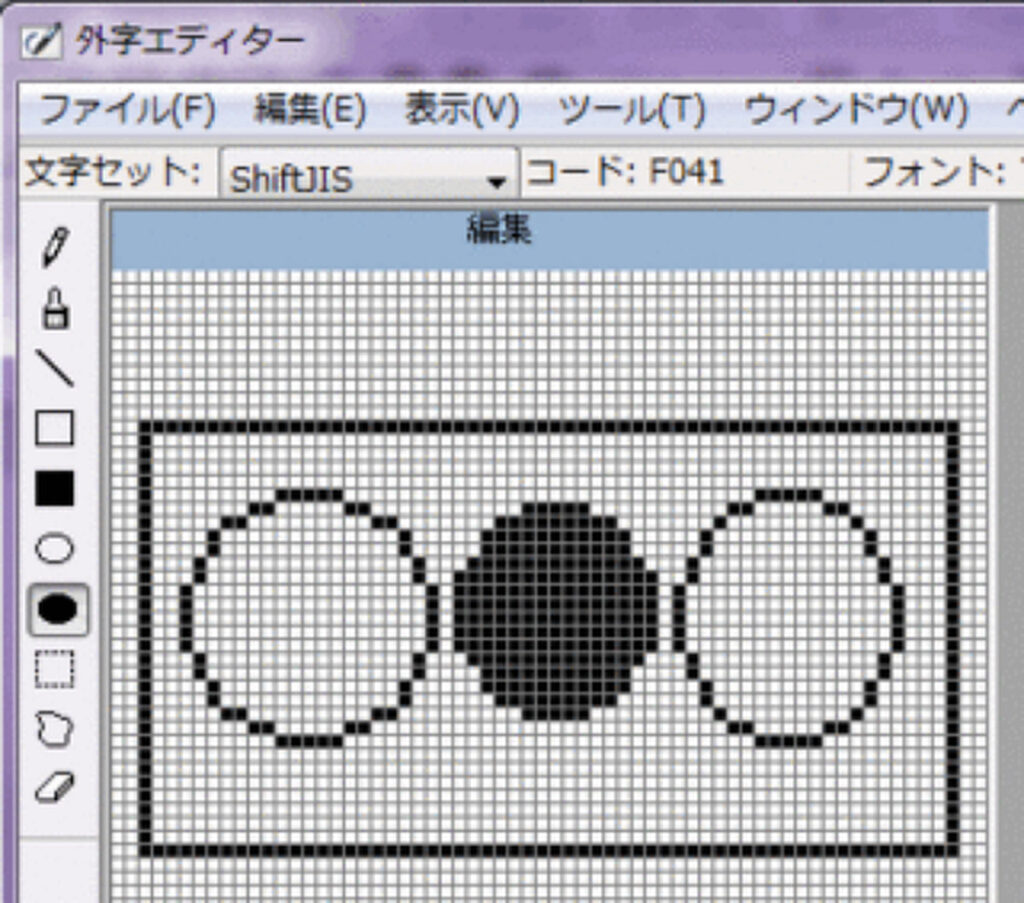1024x903 pixels.
Task: Click the filled black circle in the grid
Action: tap(556, 611)
